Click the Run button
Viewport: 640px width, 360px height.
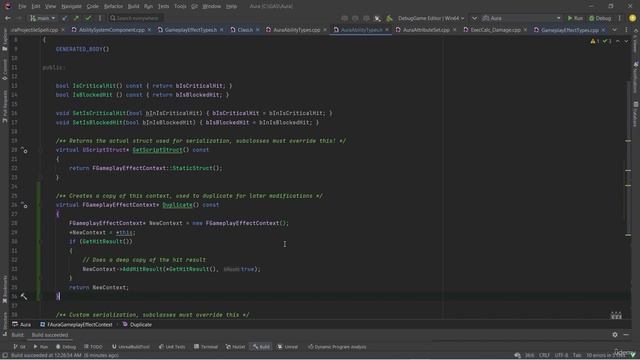pyautogui.click(x=575, y=18)
